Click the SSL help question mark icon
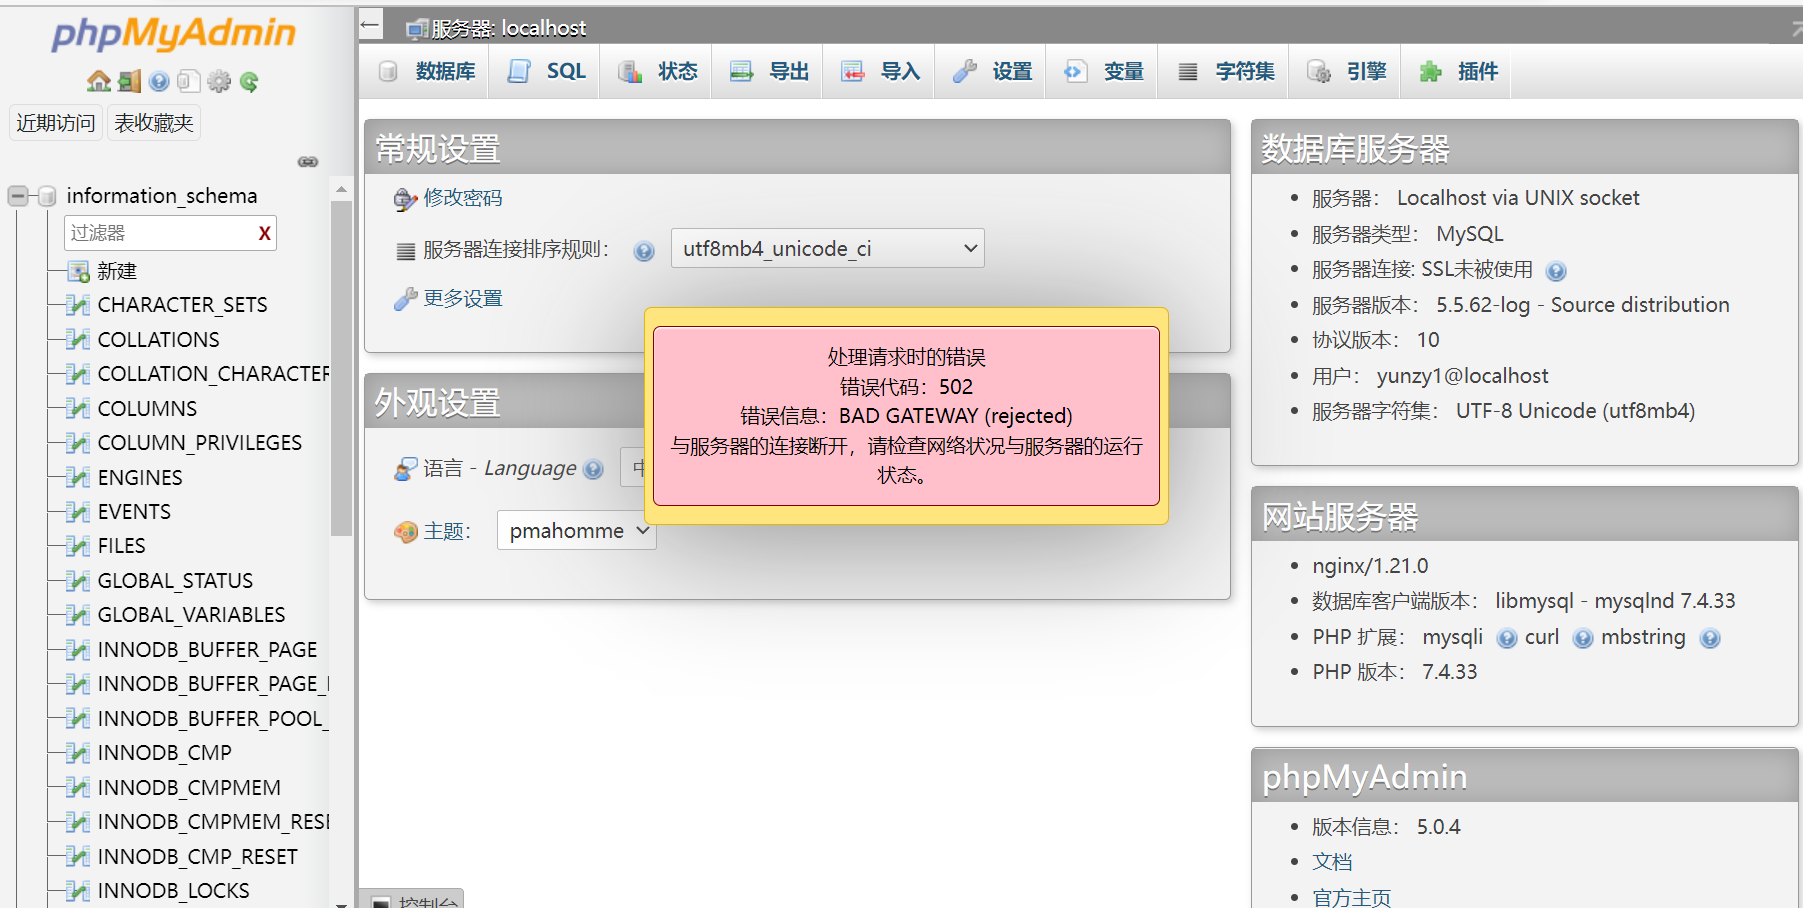Viewport: 1803px width, 908px height. point(1557,270)
